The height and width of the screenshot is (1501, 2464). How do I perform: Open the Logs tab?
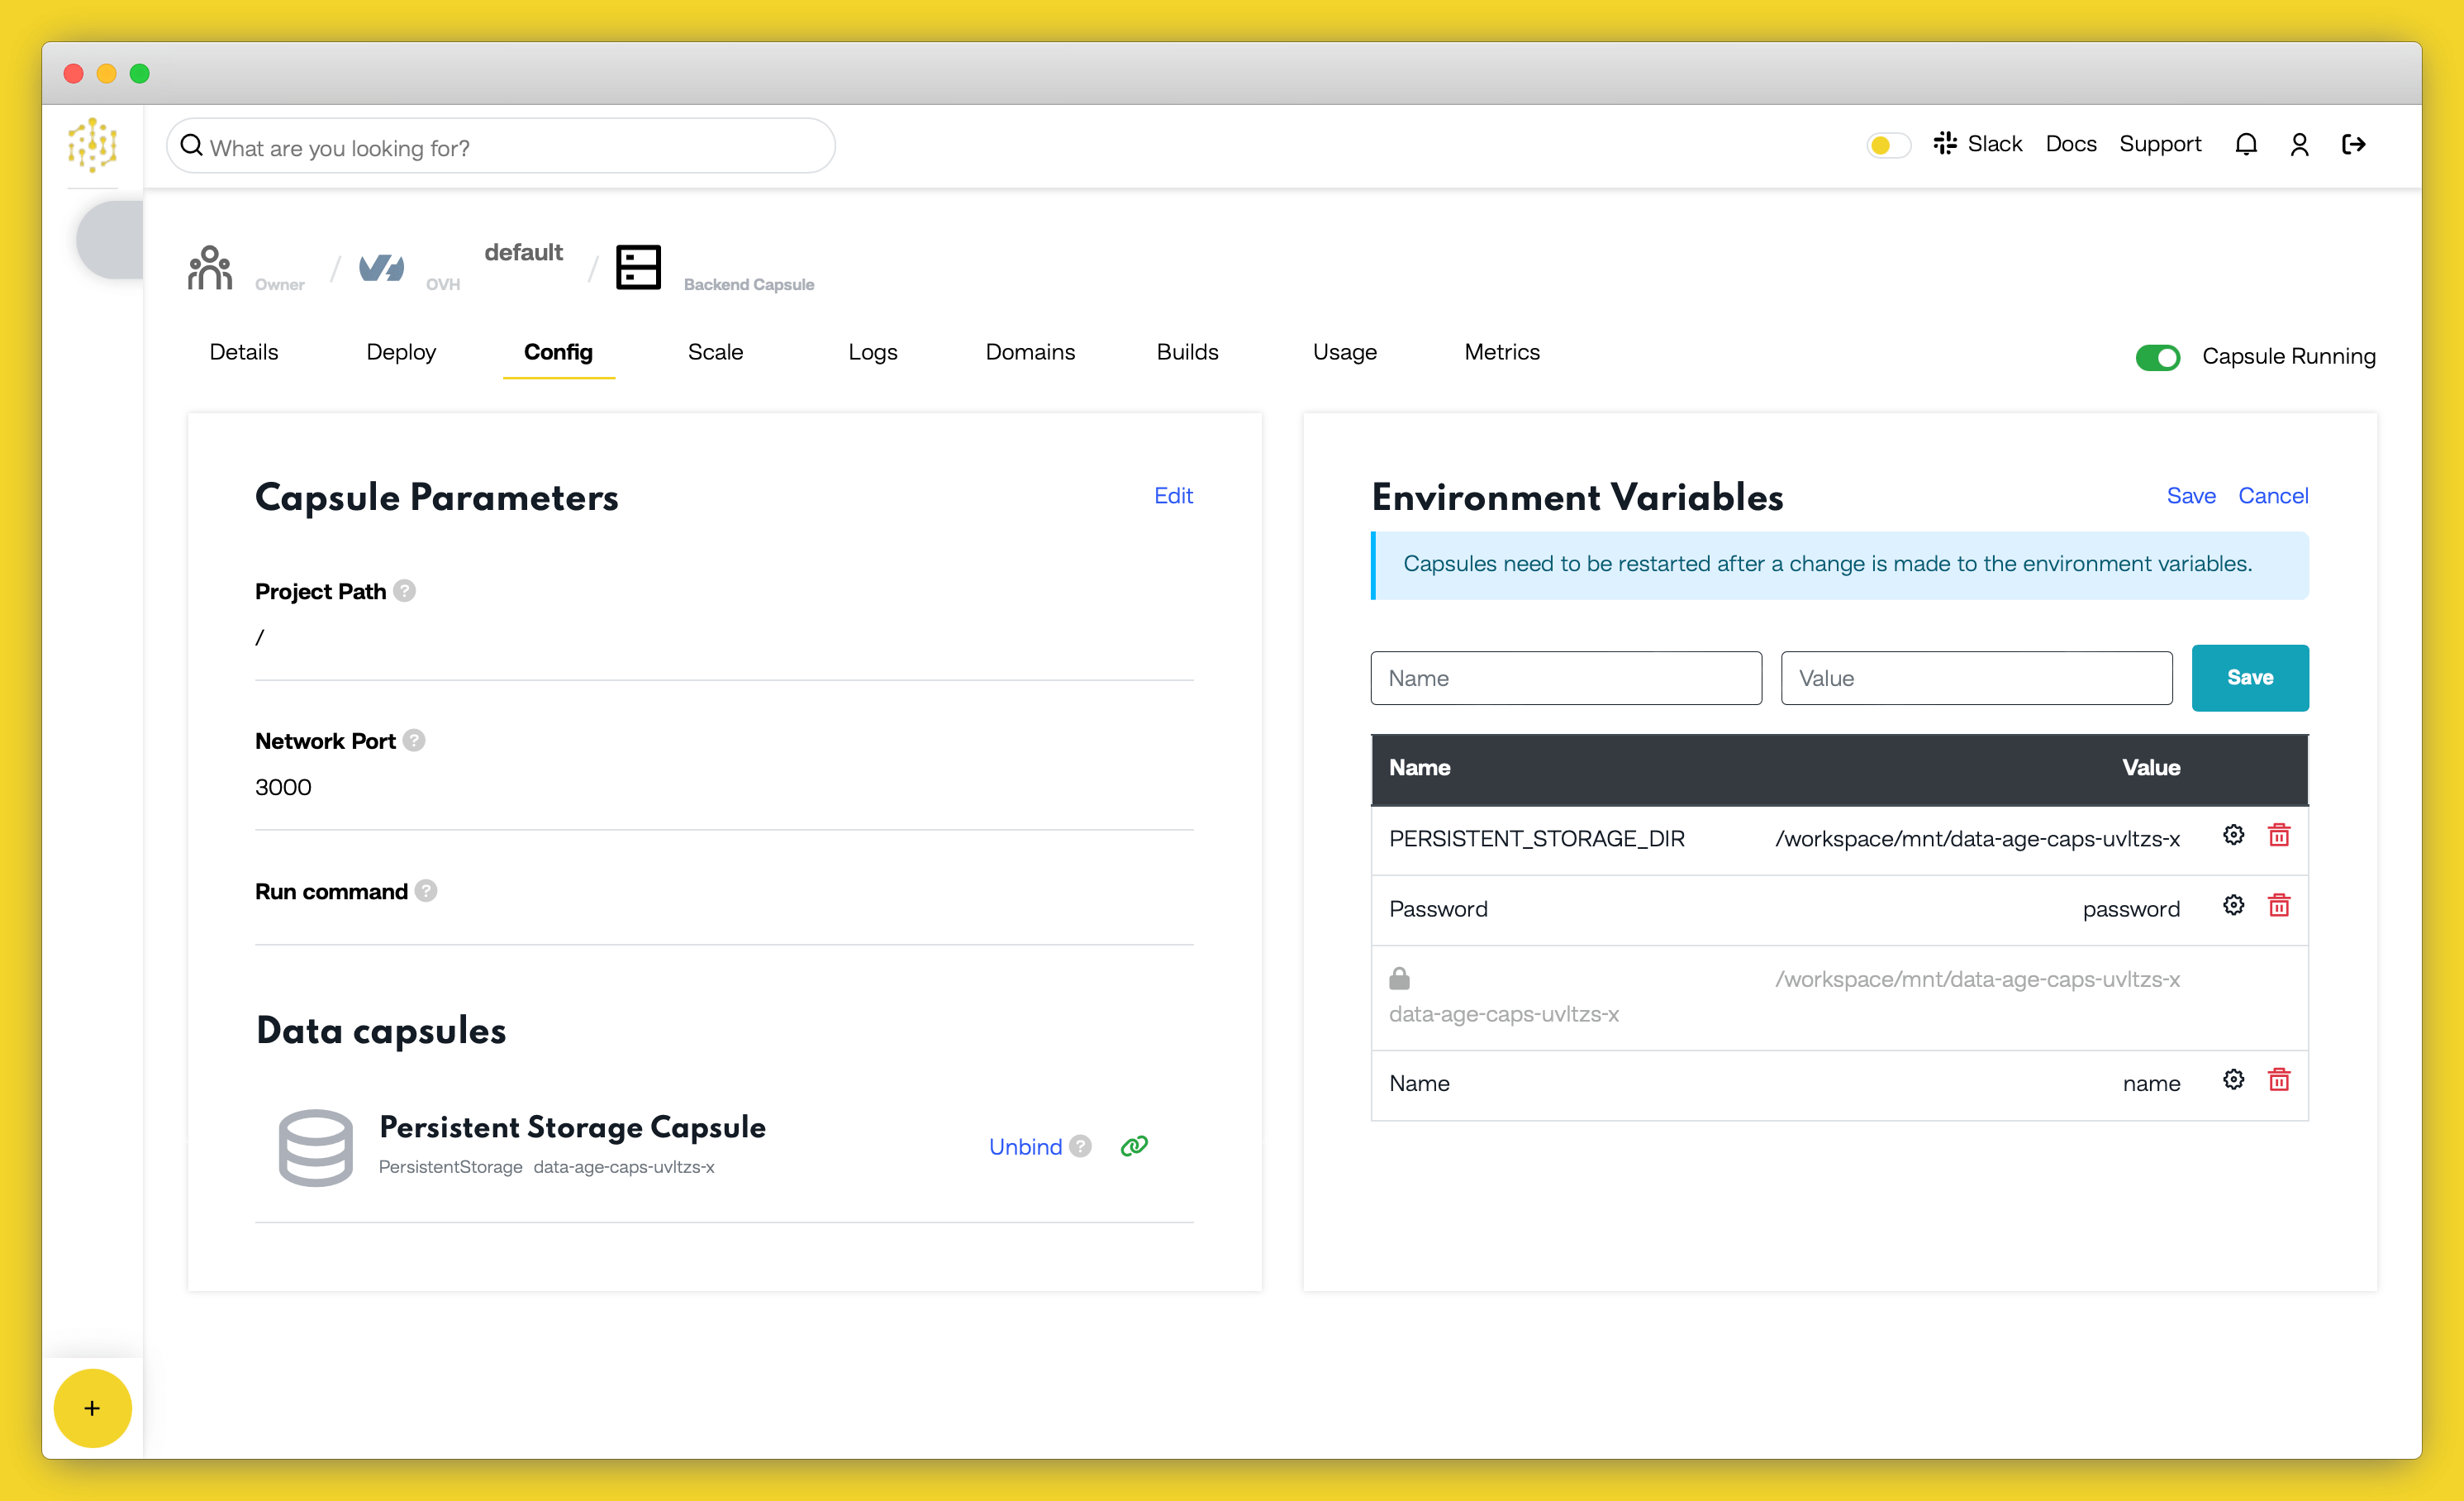coord(872,352)
